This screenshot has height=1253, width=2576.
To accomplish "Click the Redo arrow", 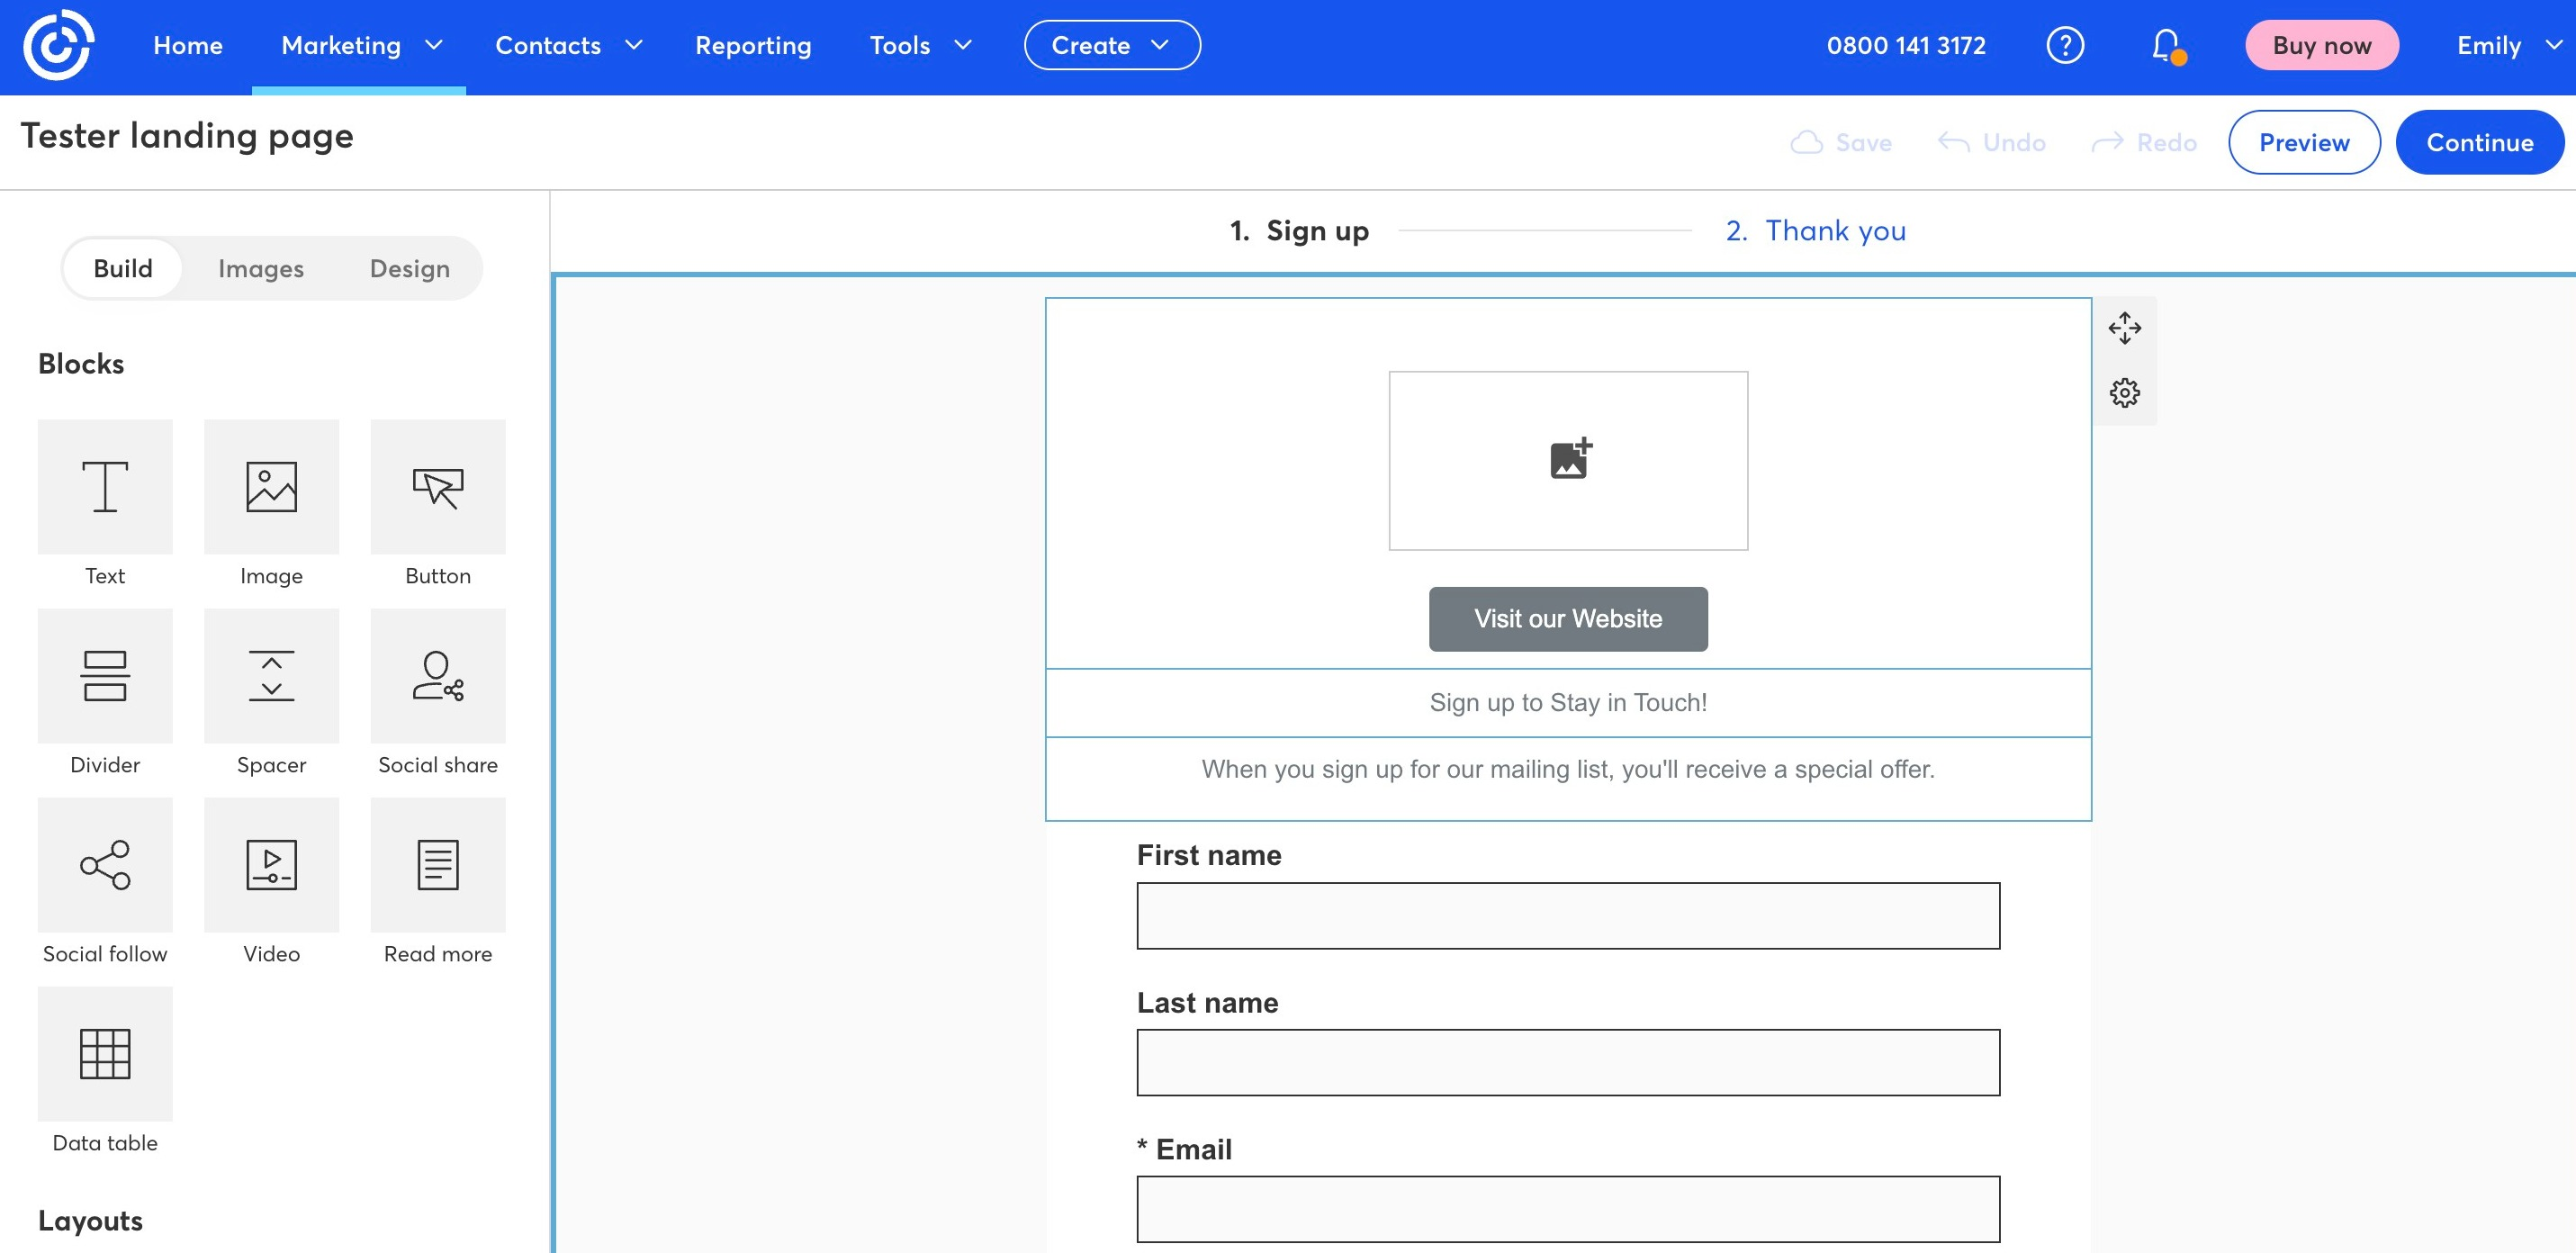I will coord(2107,142).
